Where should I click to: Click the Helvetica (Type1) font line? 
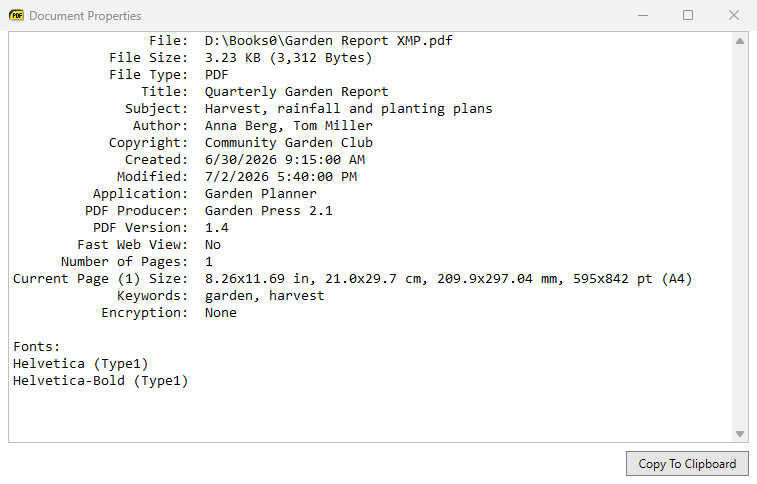(x=81, y=364)
